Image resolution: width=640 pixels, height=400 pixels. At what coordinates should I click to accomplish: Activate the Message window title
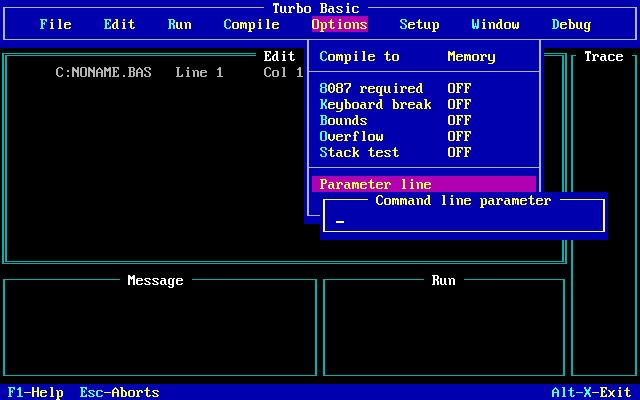pos(155,280)
